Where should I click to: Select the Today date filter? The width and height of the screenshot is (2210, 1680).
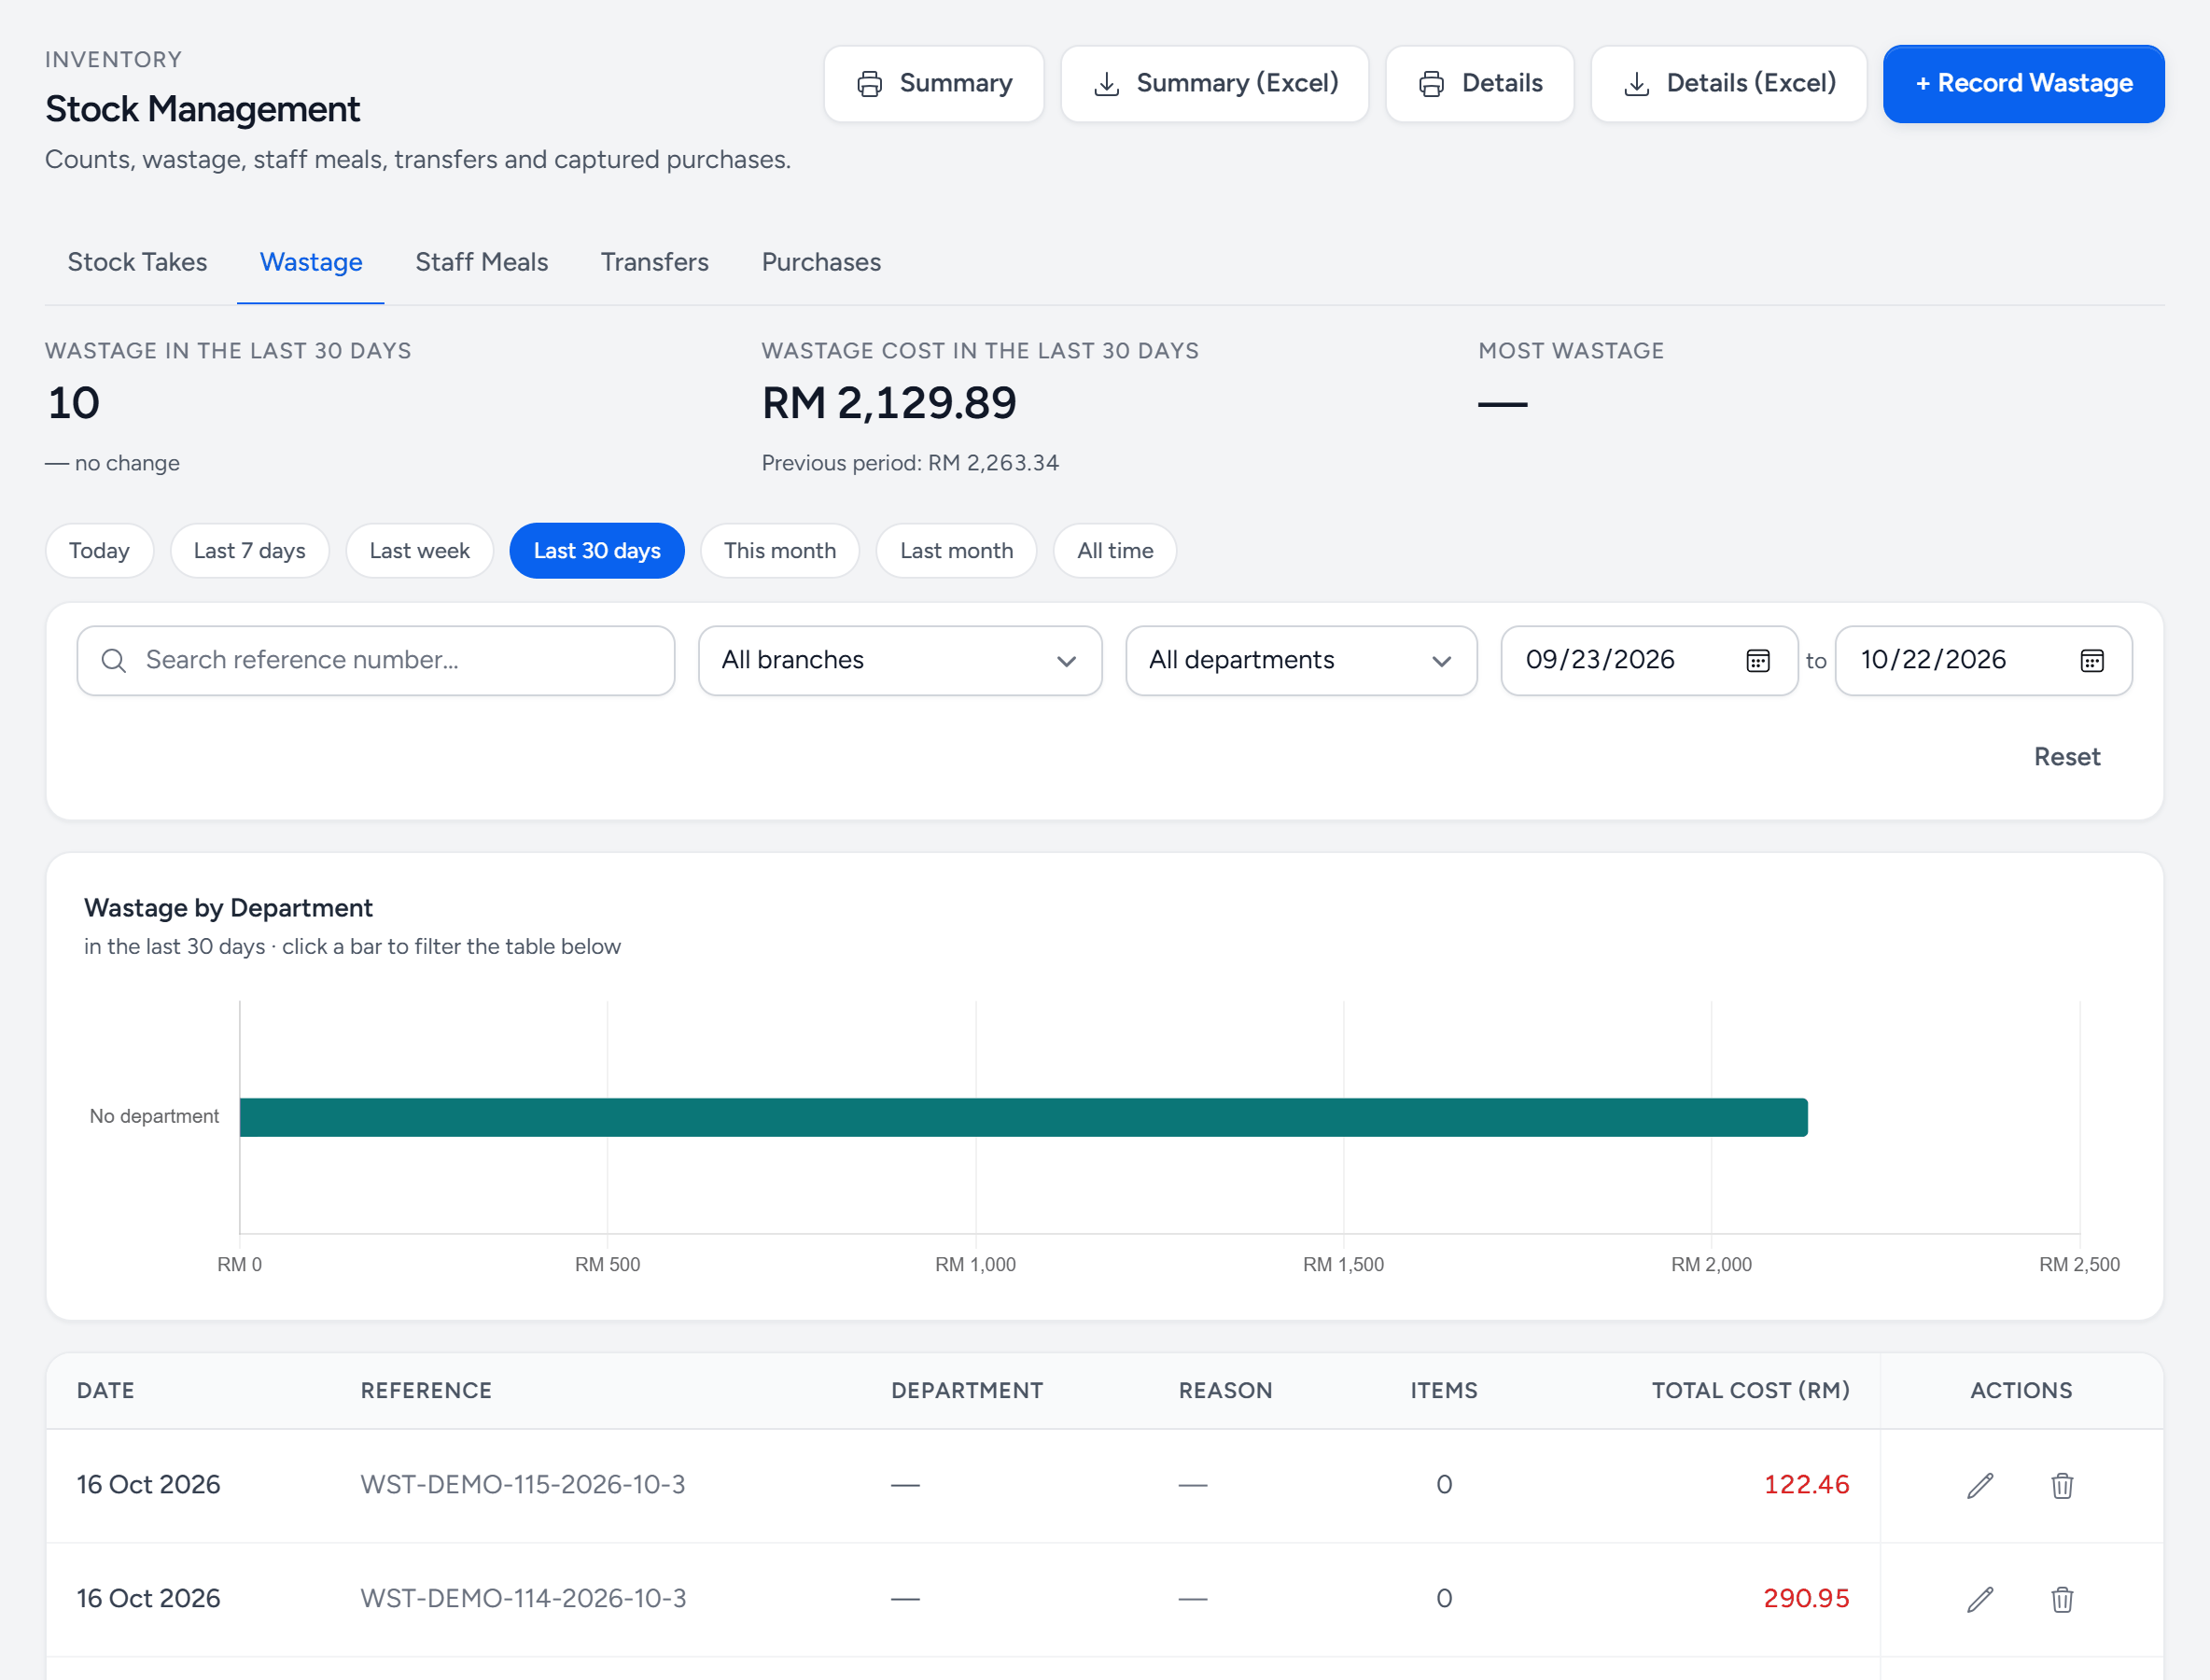click(99, 551)
